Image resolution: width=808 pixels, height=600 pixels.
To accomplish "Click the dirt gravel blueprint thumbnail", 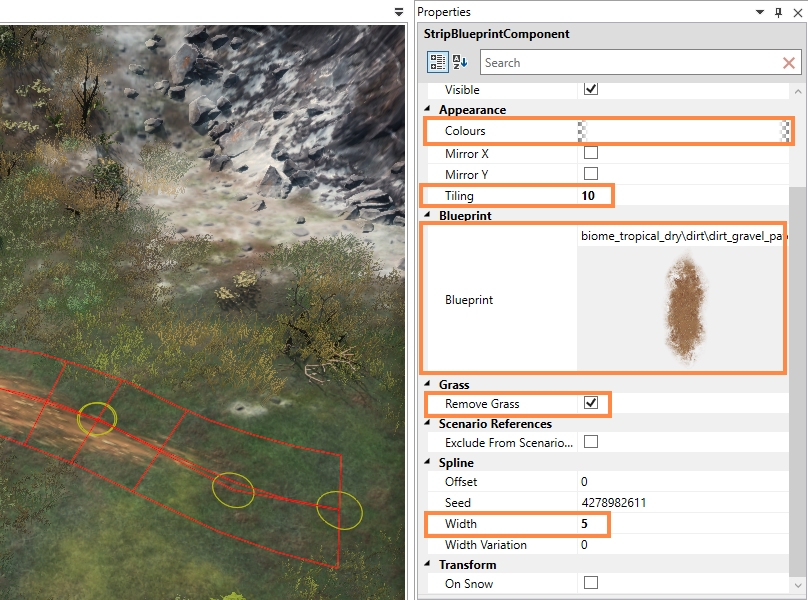I will tap(685, 310).
